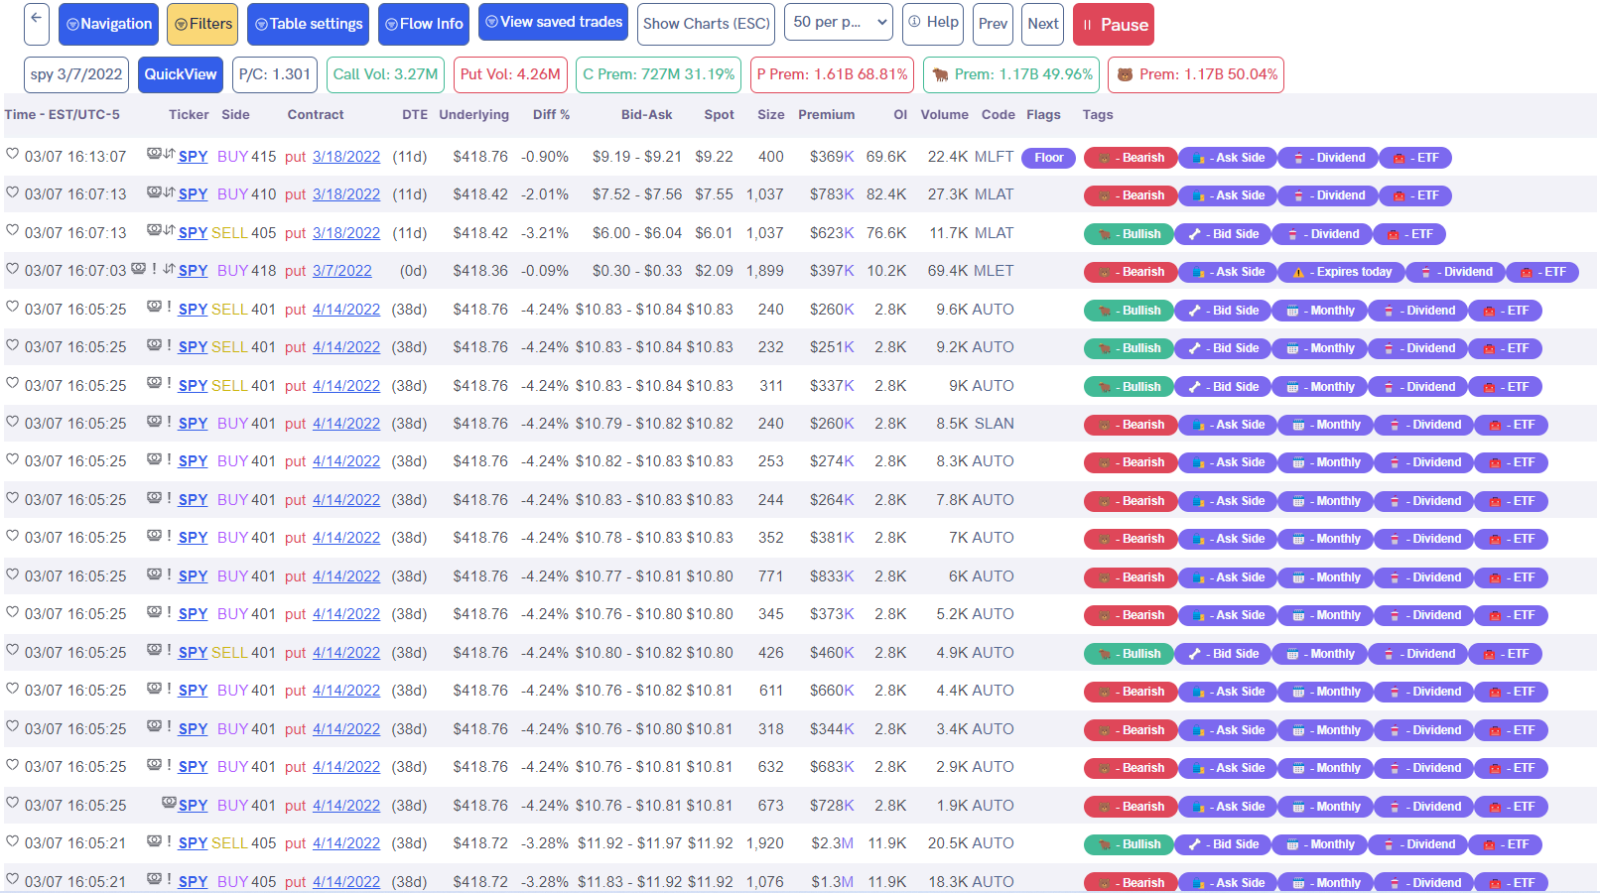The image size is (1600, 893).
Task: Click the Expires today tag
Action: [x=1342, y=272]
